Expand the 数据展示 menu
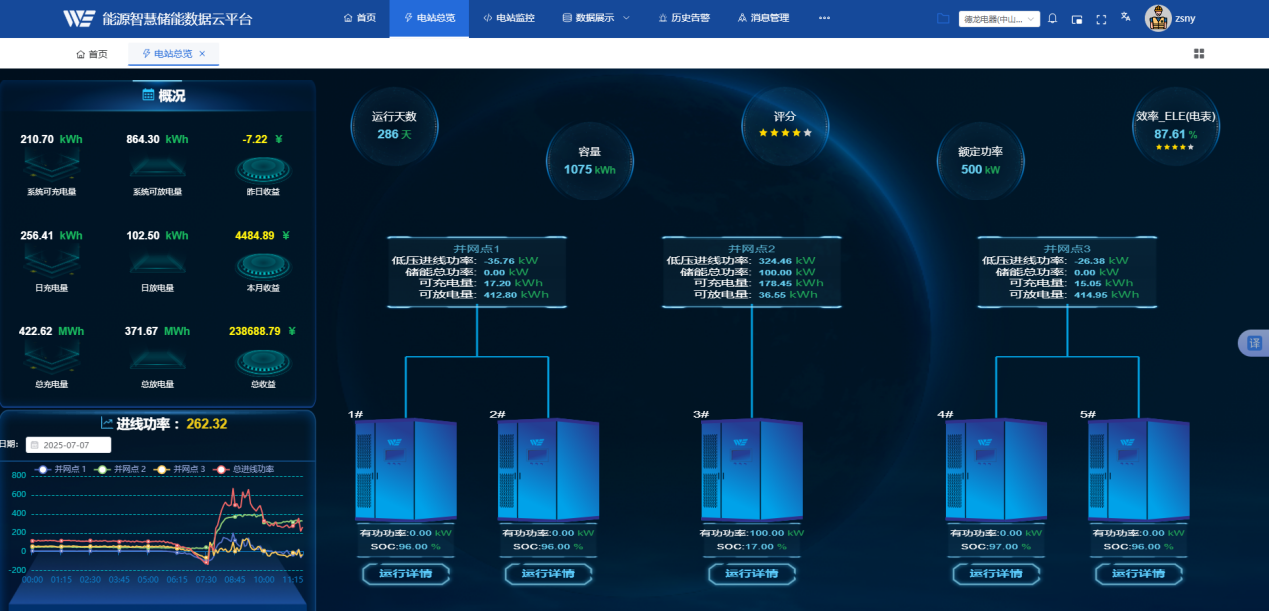1269x611 pixels. pos(595,18)
